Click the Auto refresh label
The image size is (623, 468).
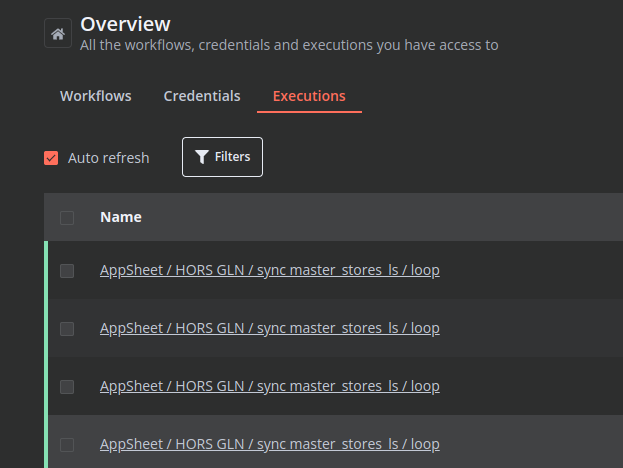[x=108, y=158]
